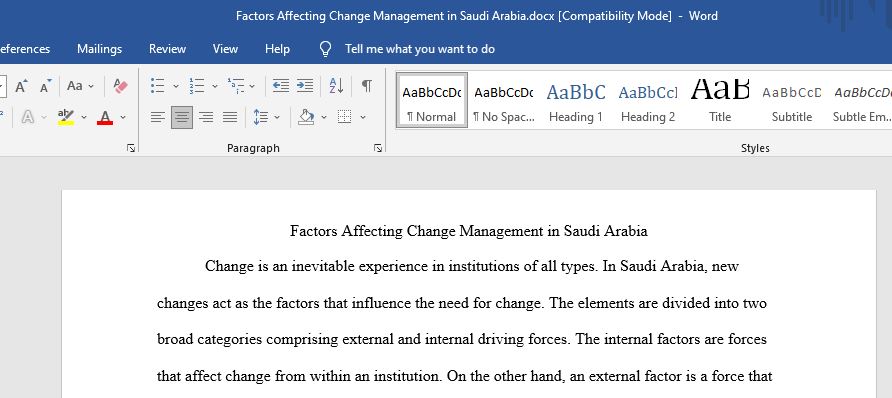The image size is (892, 398).
Task: Expand the numbering library dropdown arrow
Action: (x=214, y=86)
